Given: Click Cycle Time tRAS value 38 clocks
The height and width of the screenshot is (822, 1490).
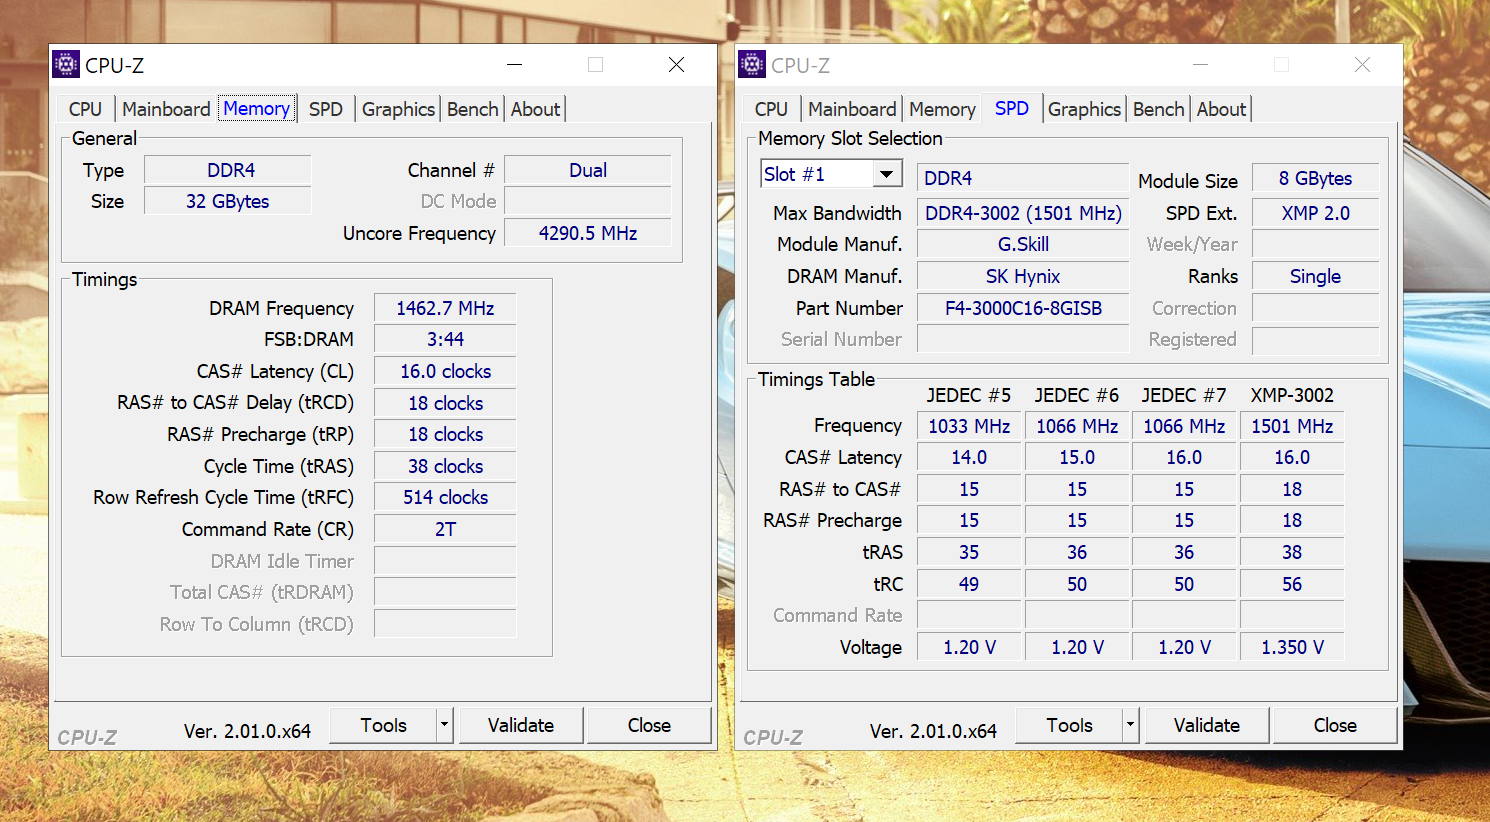Looking at the screenshot, I should tap(445, 466).
